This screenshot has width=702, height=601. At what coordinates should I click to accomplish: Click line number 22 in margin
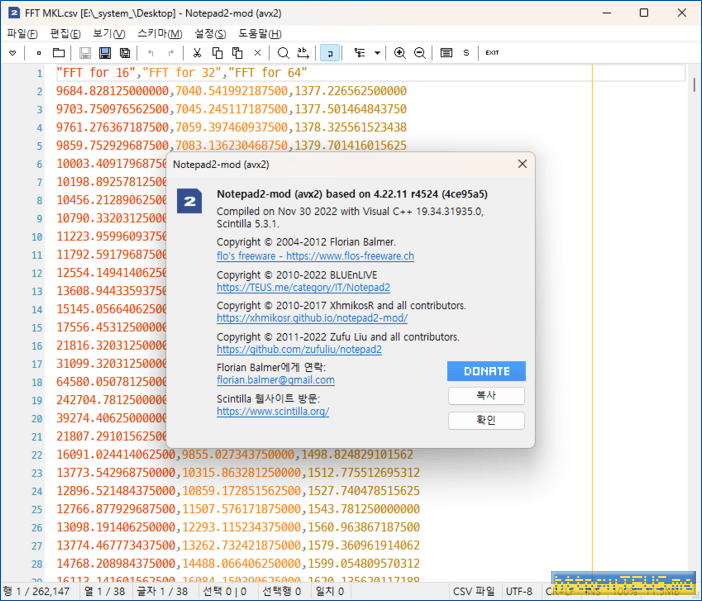pyautogui.click(x=37, y=455)
